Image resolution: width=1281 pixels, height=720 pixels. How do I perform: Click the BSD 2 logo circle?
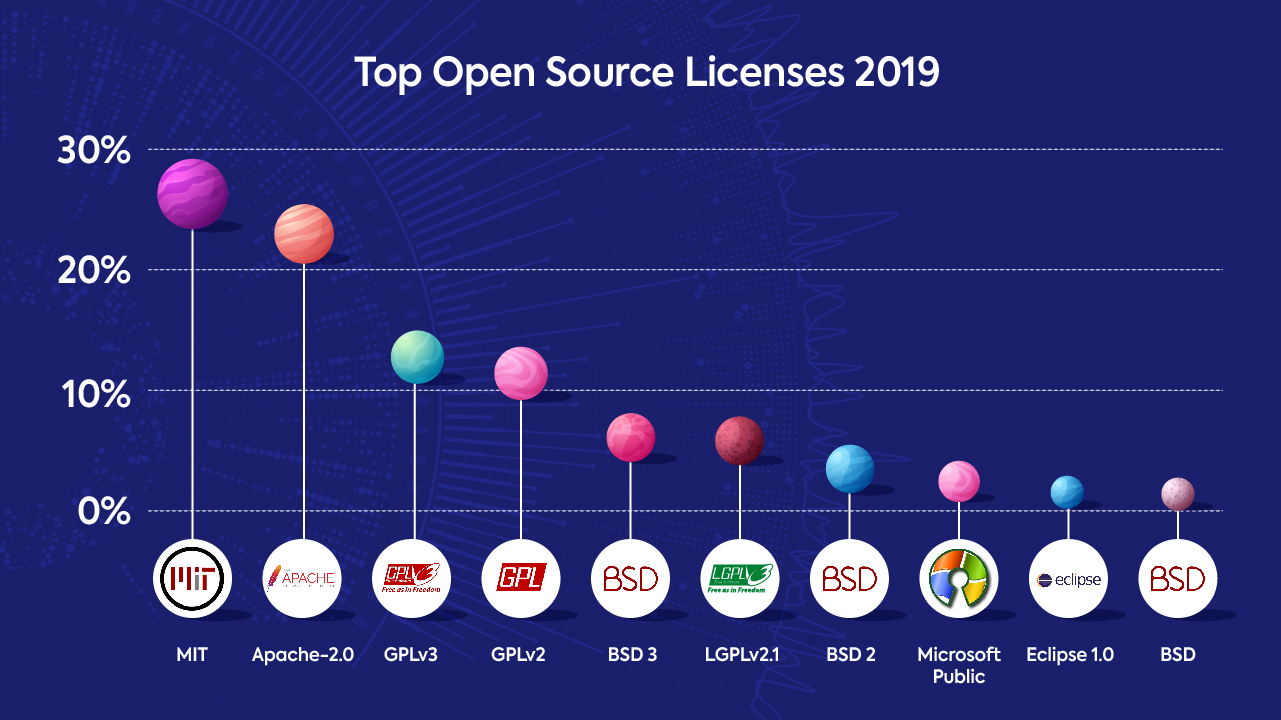point(849,578)
